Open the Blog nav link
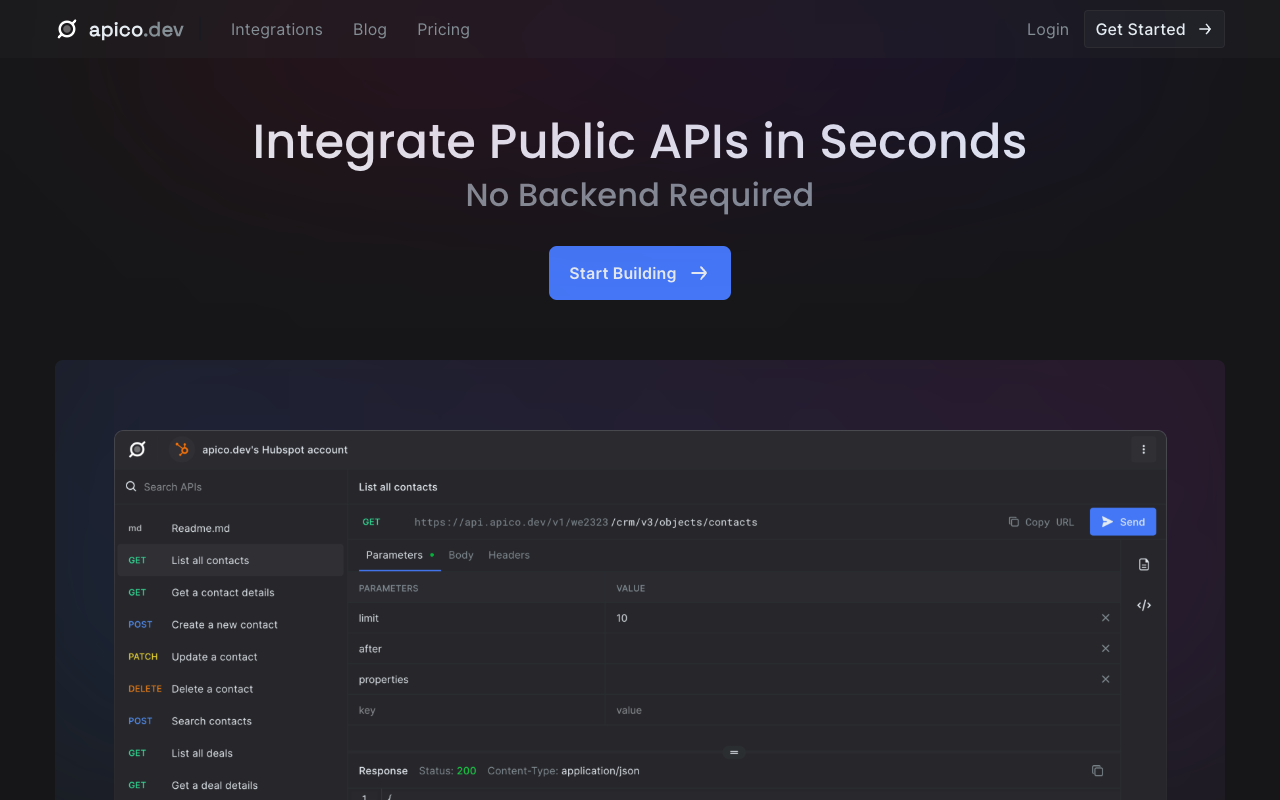This screenshot has height=800, width=1280. pos(370,29)
